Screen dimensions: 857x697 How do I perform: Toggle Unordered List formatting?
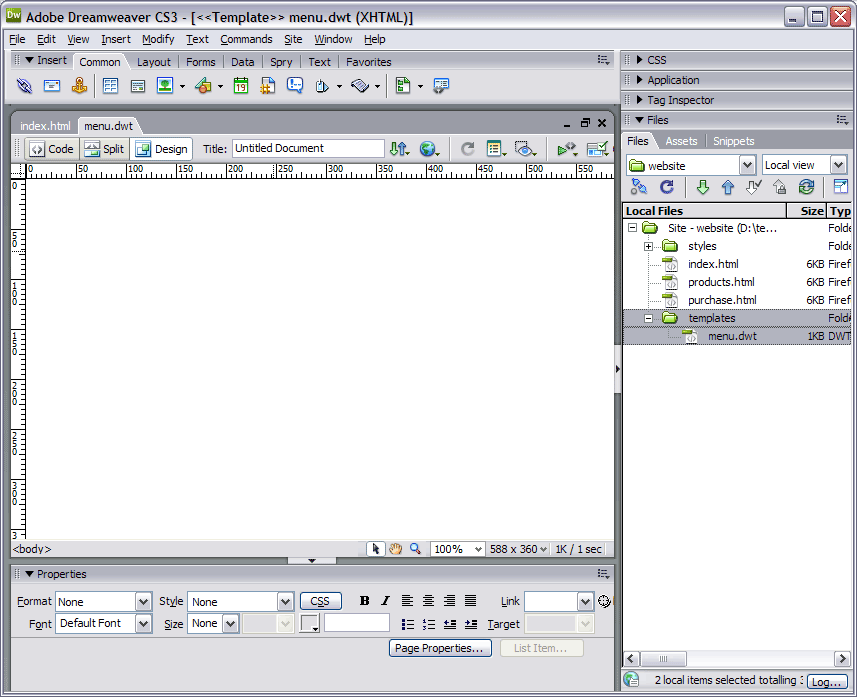pos(408,624)
